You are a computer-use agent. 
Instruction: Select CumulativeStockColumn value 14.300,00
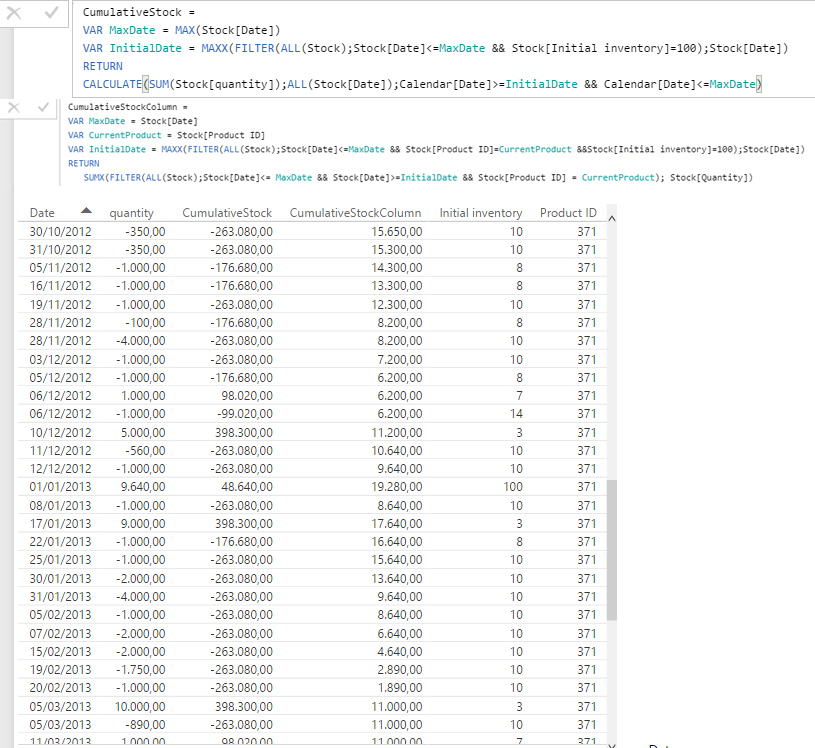tap(397, 268)
